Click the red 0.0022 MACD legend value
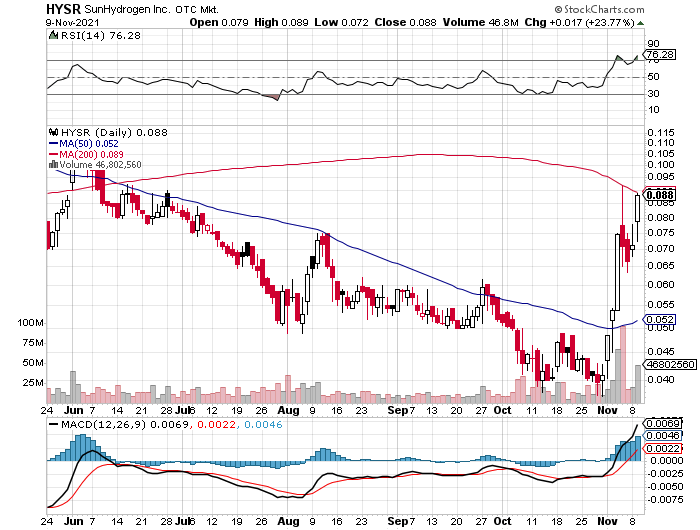700x530 pixels. (x=216, y=425)
